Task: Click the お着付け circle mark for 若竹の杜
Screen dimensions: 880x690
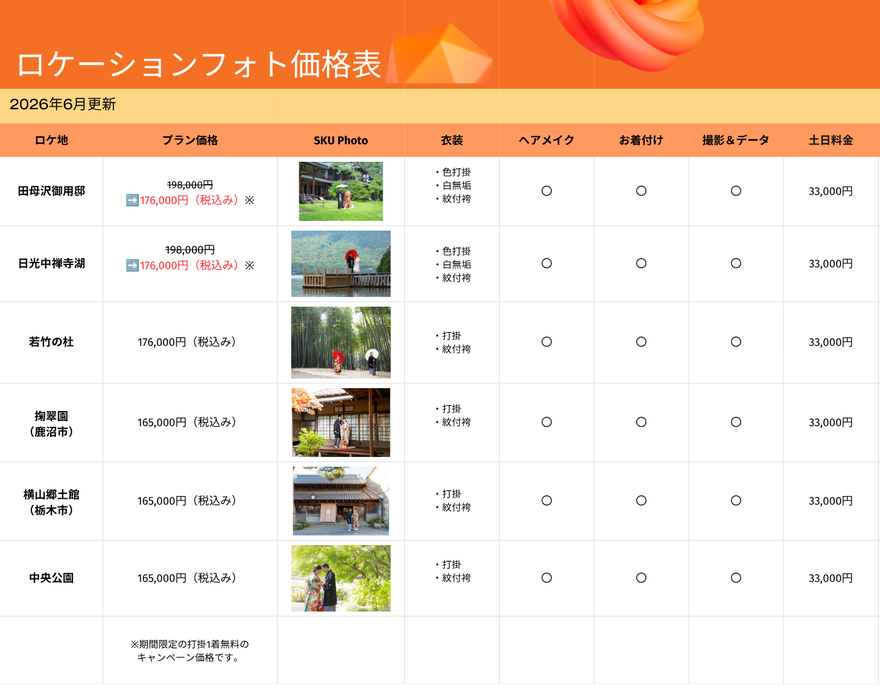Action: tap(641, 342)
